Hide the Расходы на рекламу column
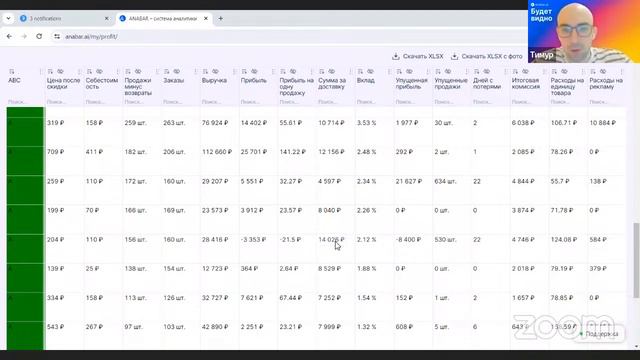The width and height of the screenshot is (640, 360). click(x=603, y=72)
